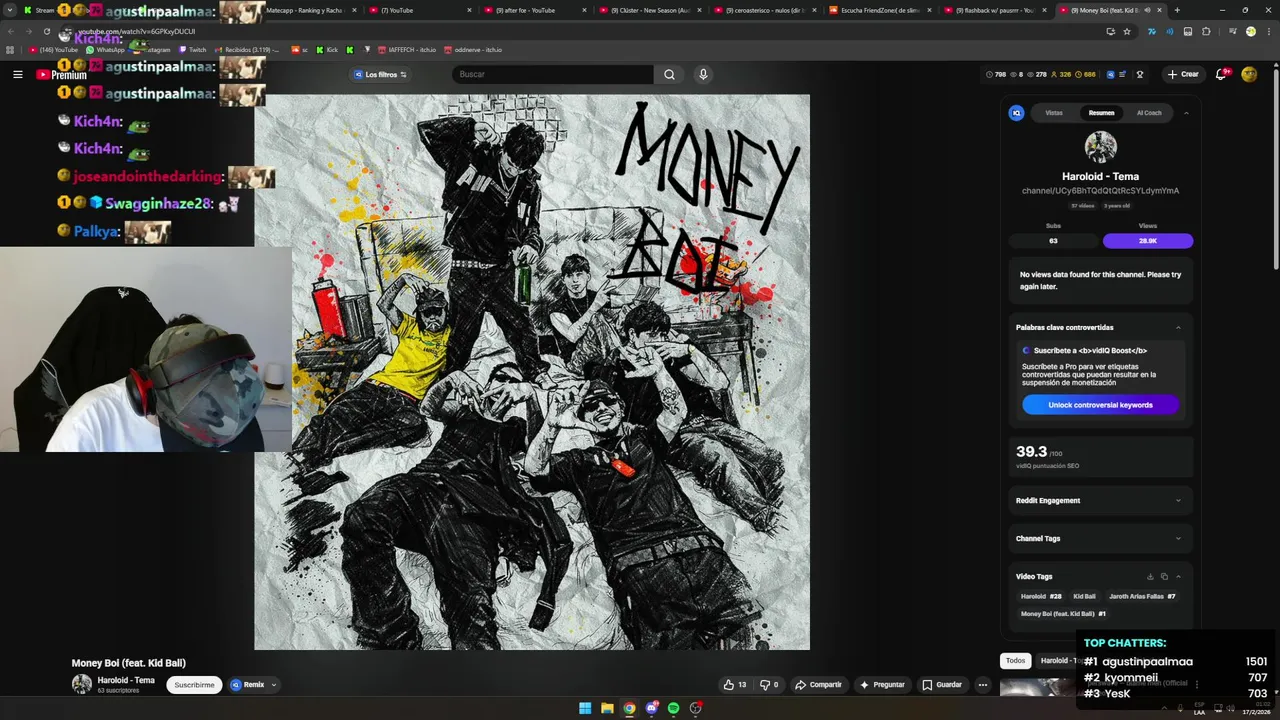This screenshot has width=1280, height=720.
Task: Click the Jaroth Arias Fallas #7 tag
Action: point(1142,596)
